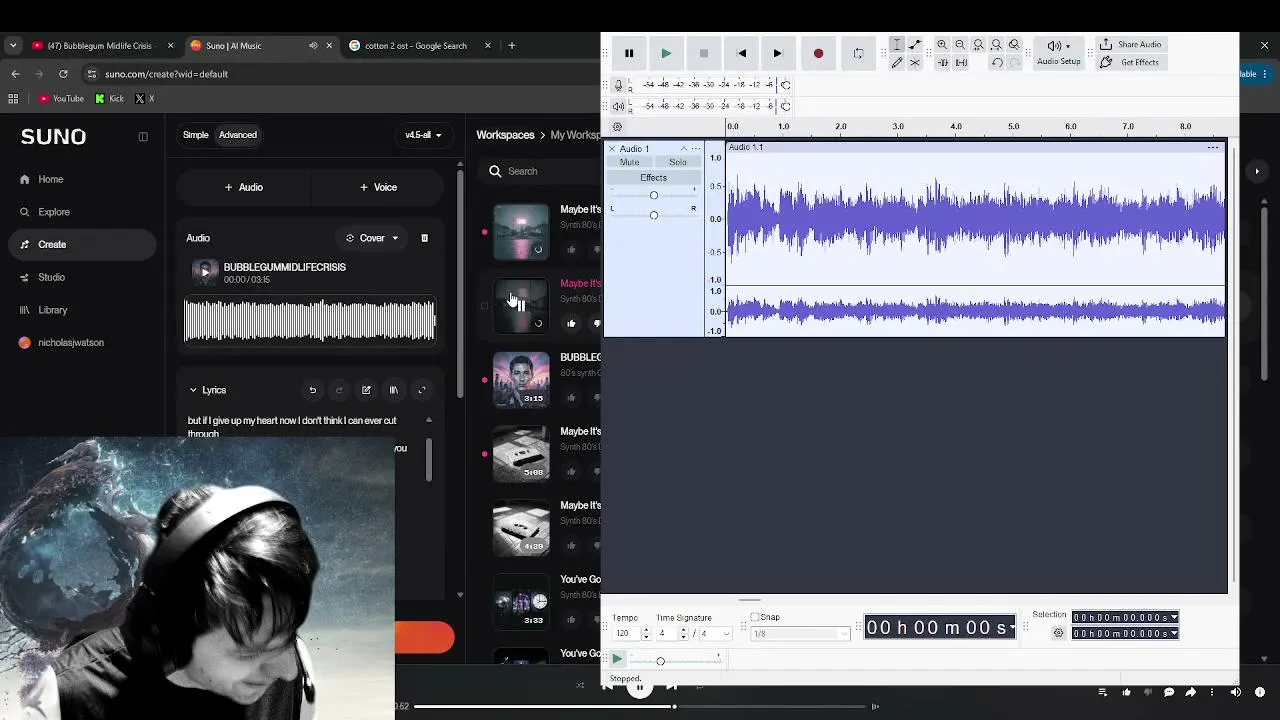Select Advanced creation mode
The height and width of the screenshot is (720, 1280).
point(238,135)
